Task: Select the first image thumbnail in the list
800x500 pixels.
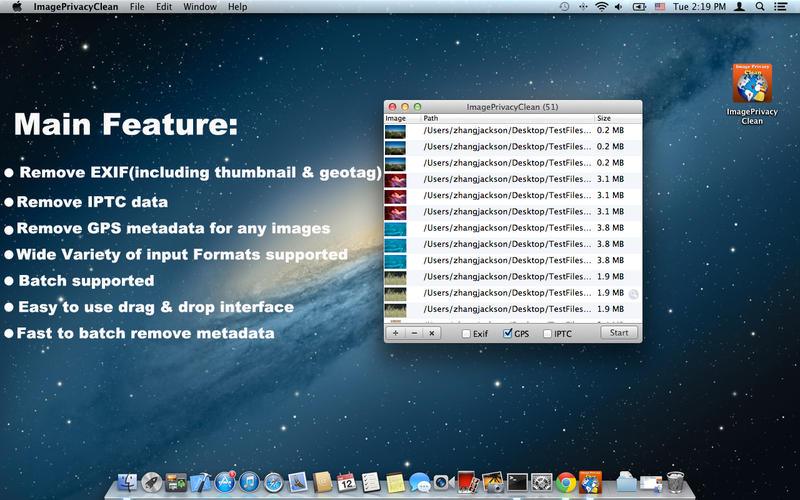Action: pos(397,130)
